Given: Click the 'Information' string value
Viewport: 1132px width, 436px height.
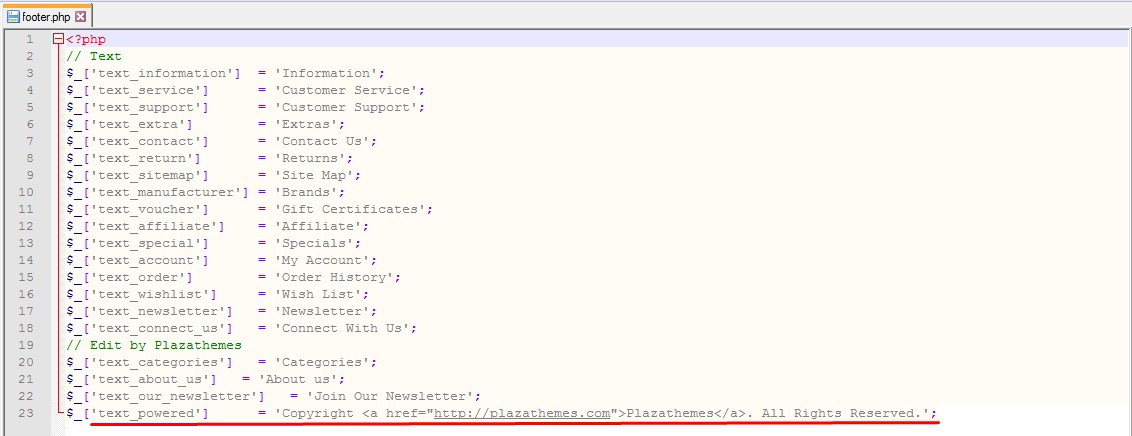Looking at the screenshot, I should (x=329, y=74).
